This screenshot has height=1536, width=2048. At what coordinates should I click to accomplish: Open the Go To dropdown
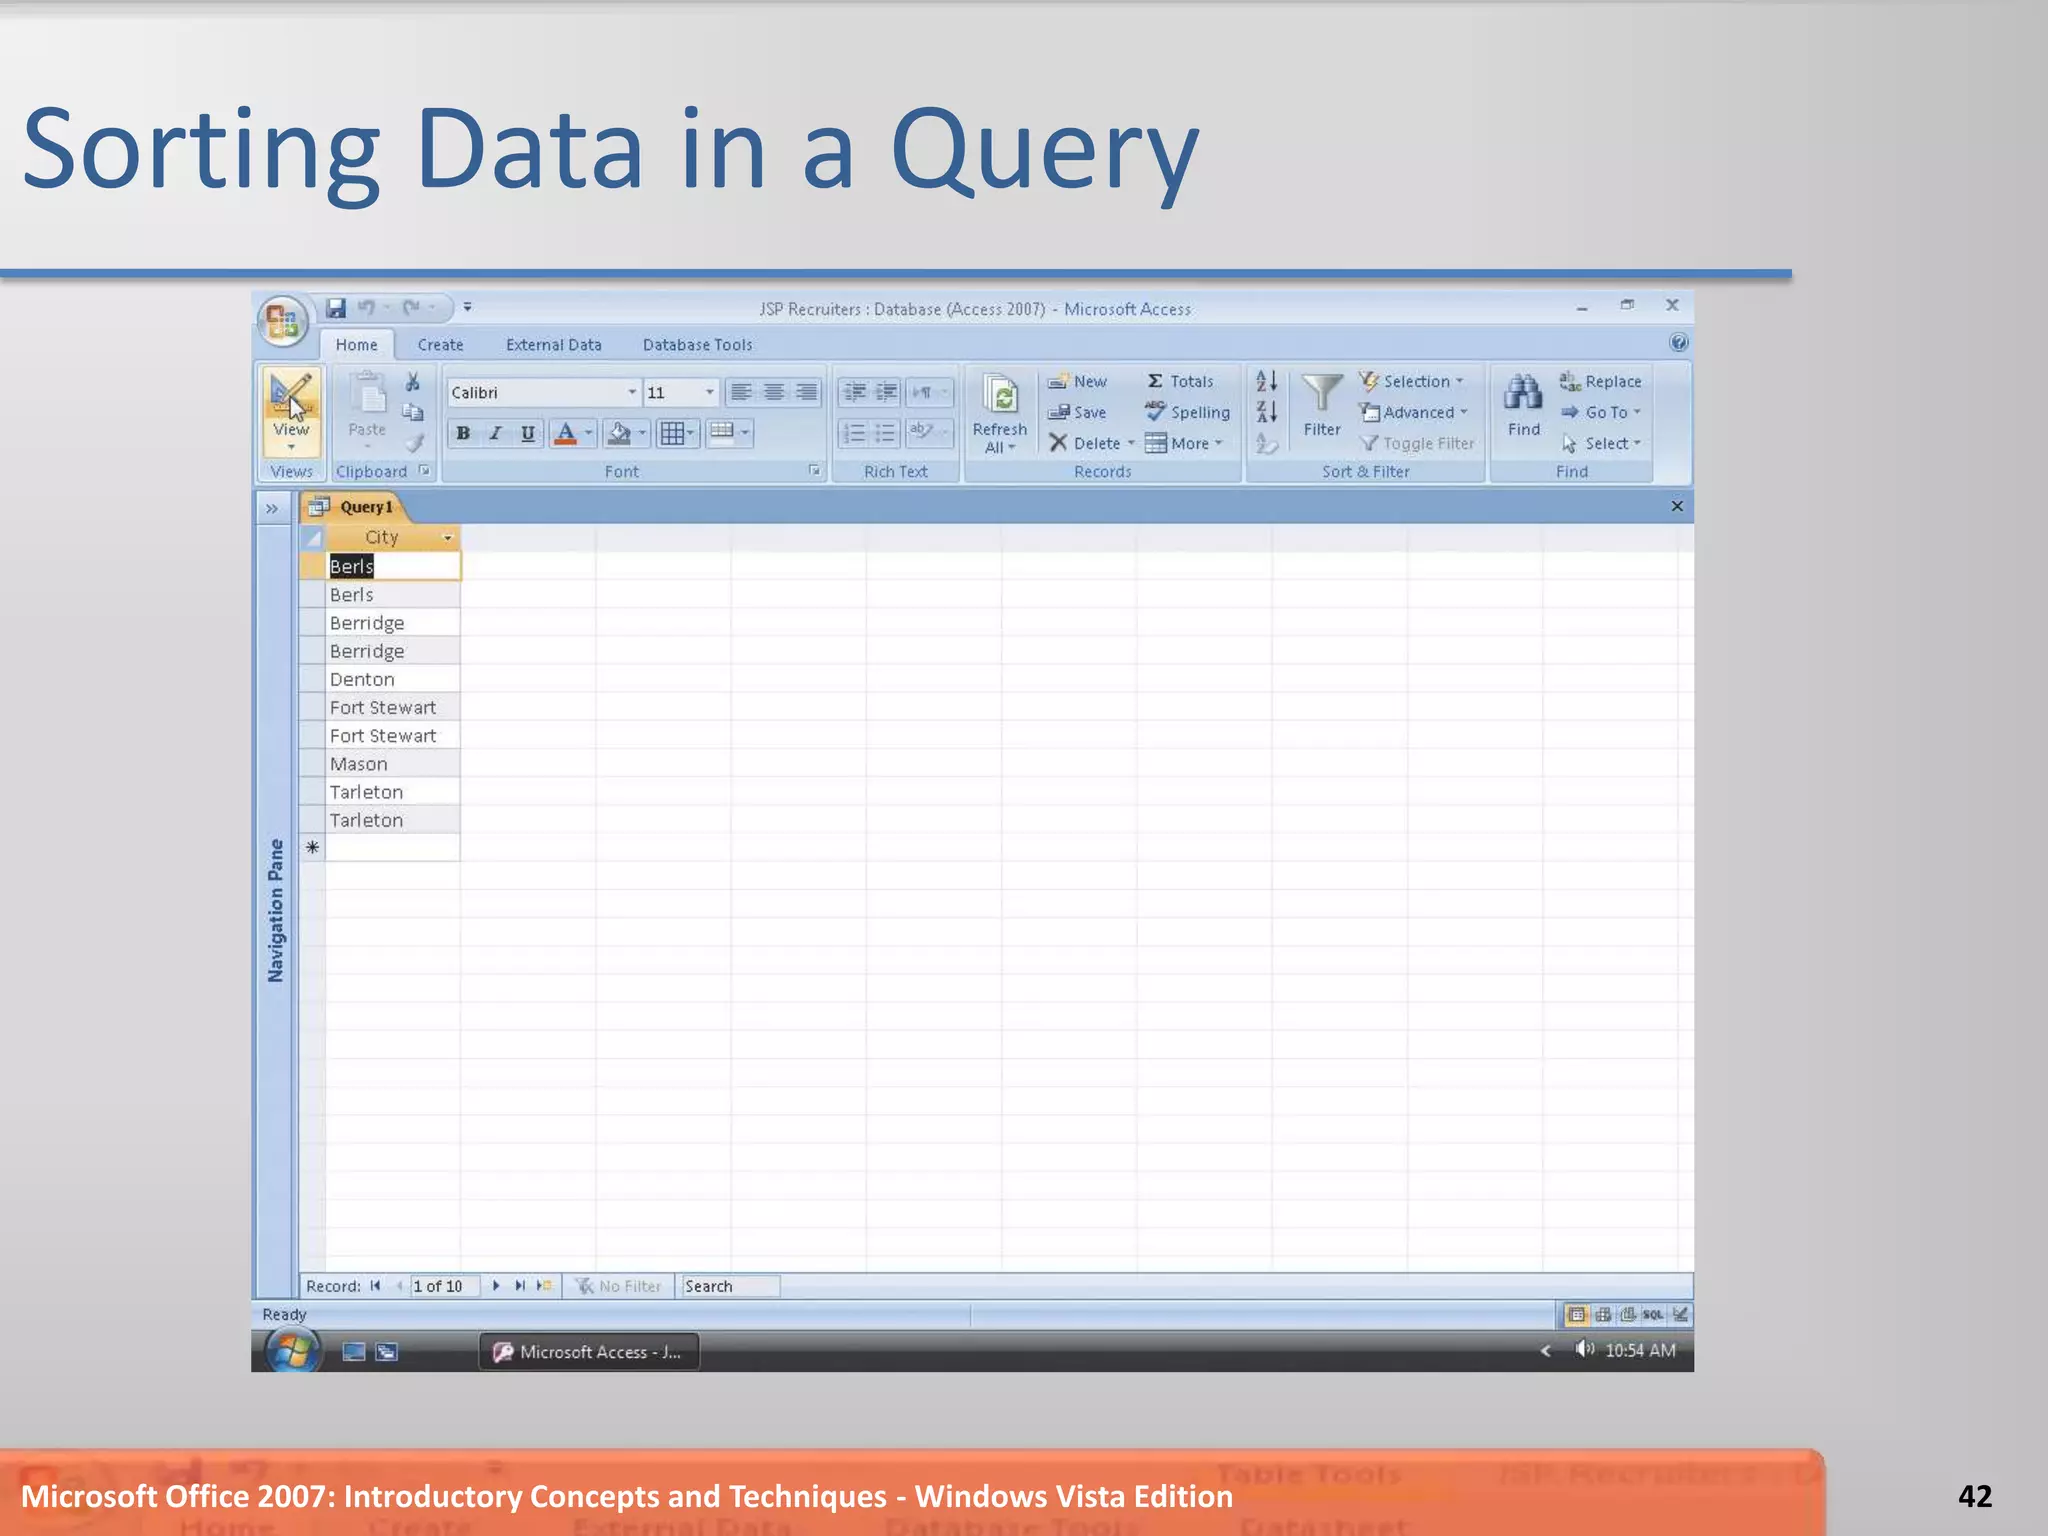1601,412
